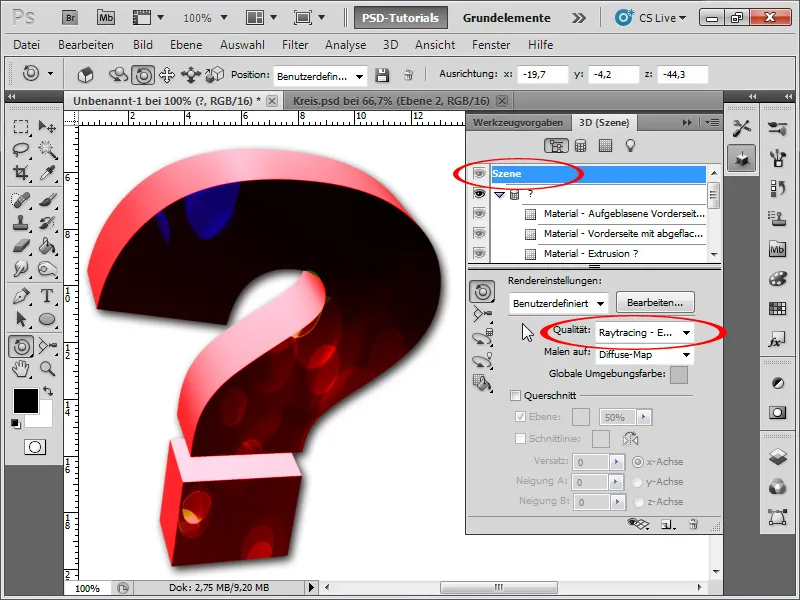Click the Bearbeiten... render settings button

coord(655,303)
